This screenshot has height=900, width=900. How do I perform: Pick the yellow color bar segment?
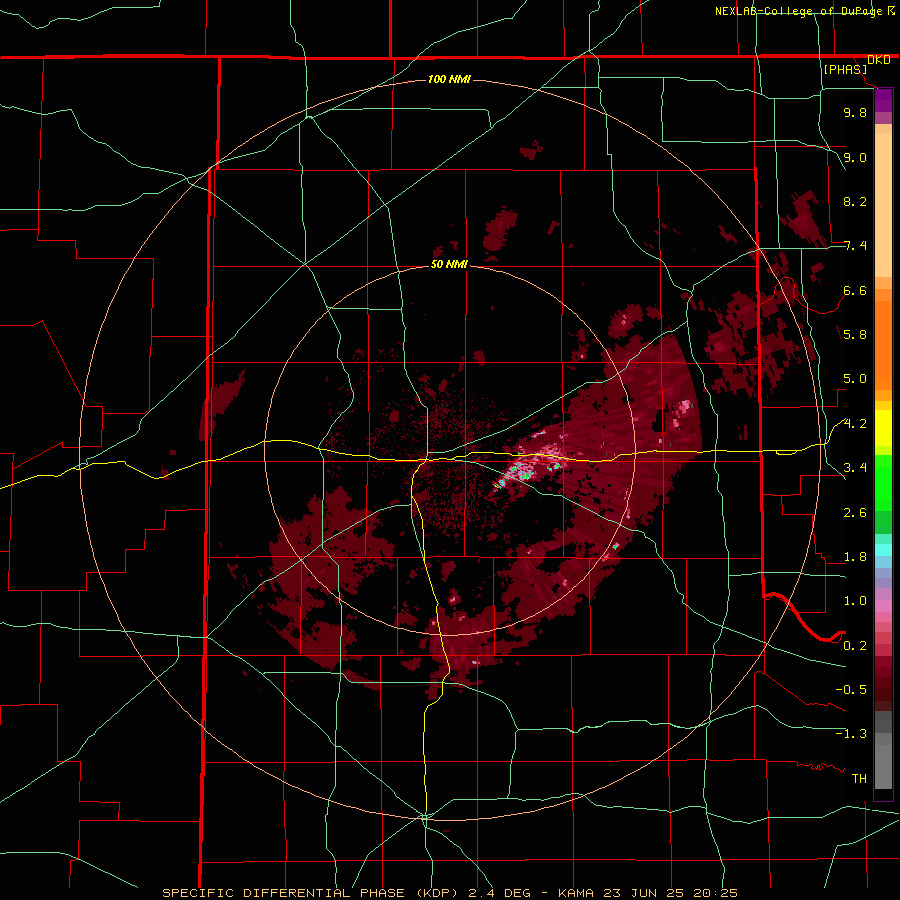pyautogui.click(x=883, y=428)
